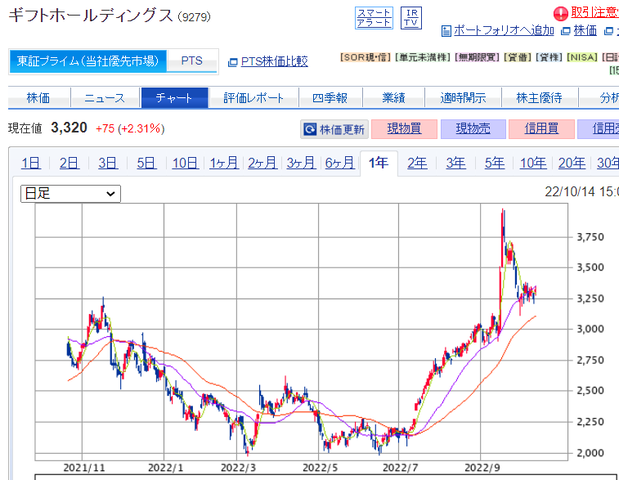The height and width of the screenshot is (480, 619).
Task: Click the 株価 link near portfolio
Action: (585, 30)
